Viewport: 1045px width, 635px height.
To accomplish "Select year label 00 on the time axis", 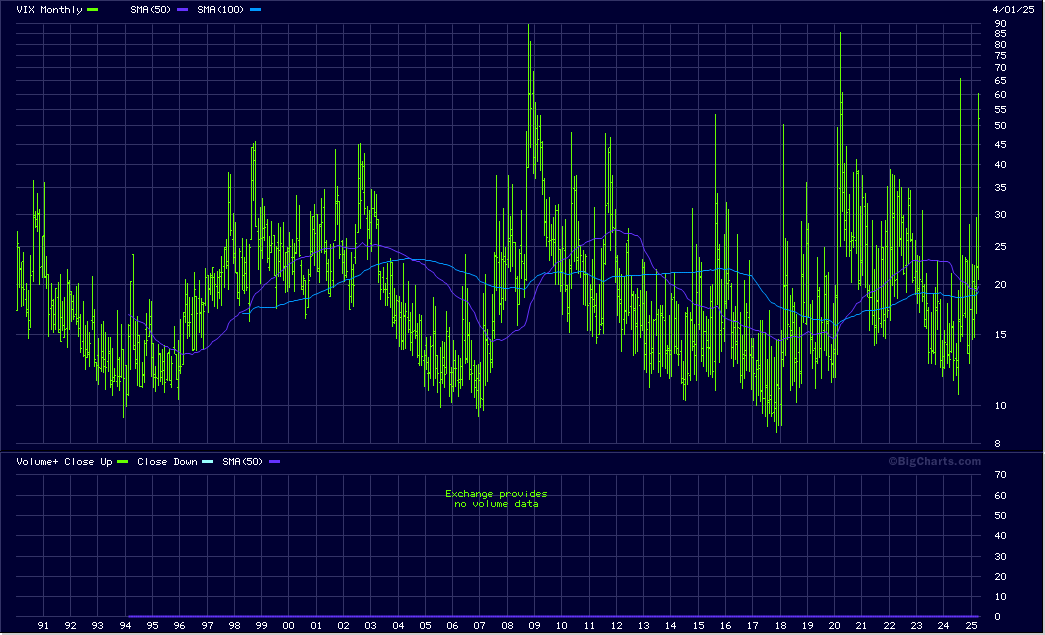I will tap(289, 625).
